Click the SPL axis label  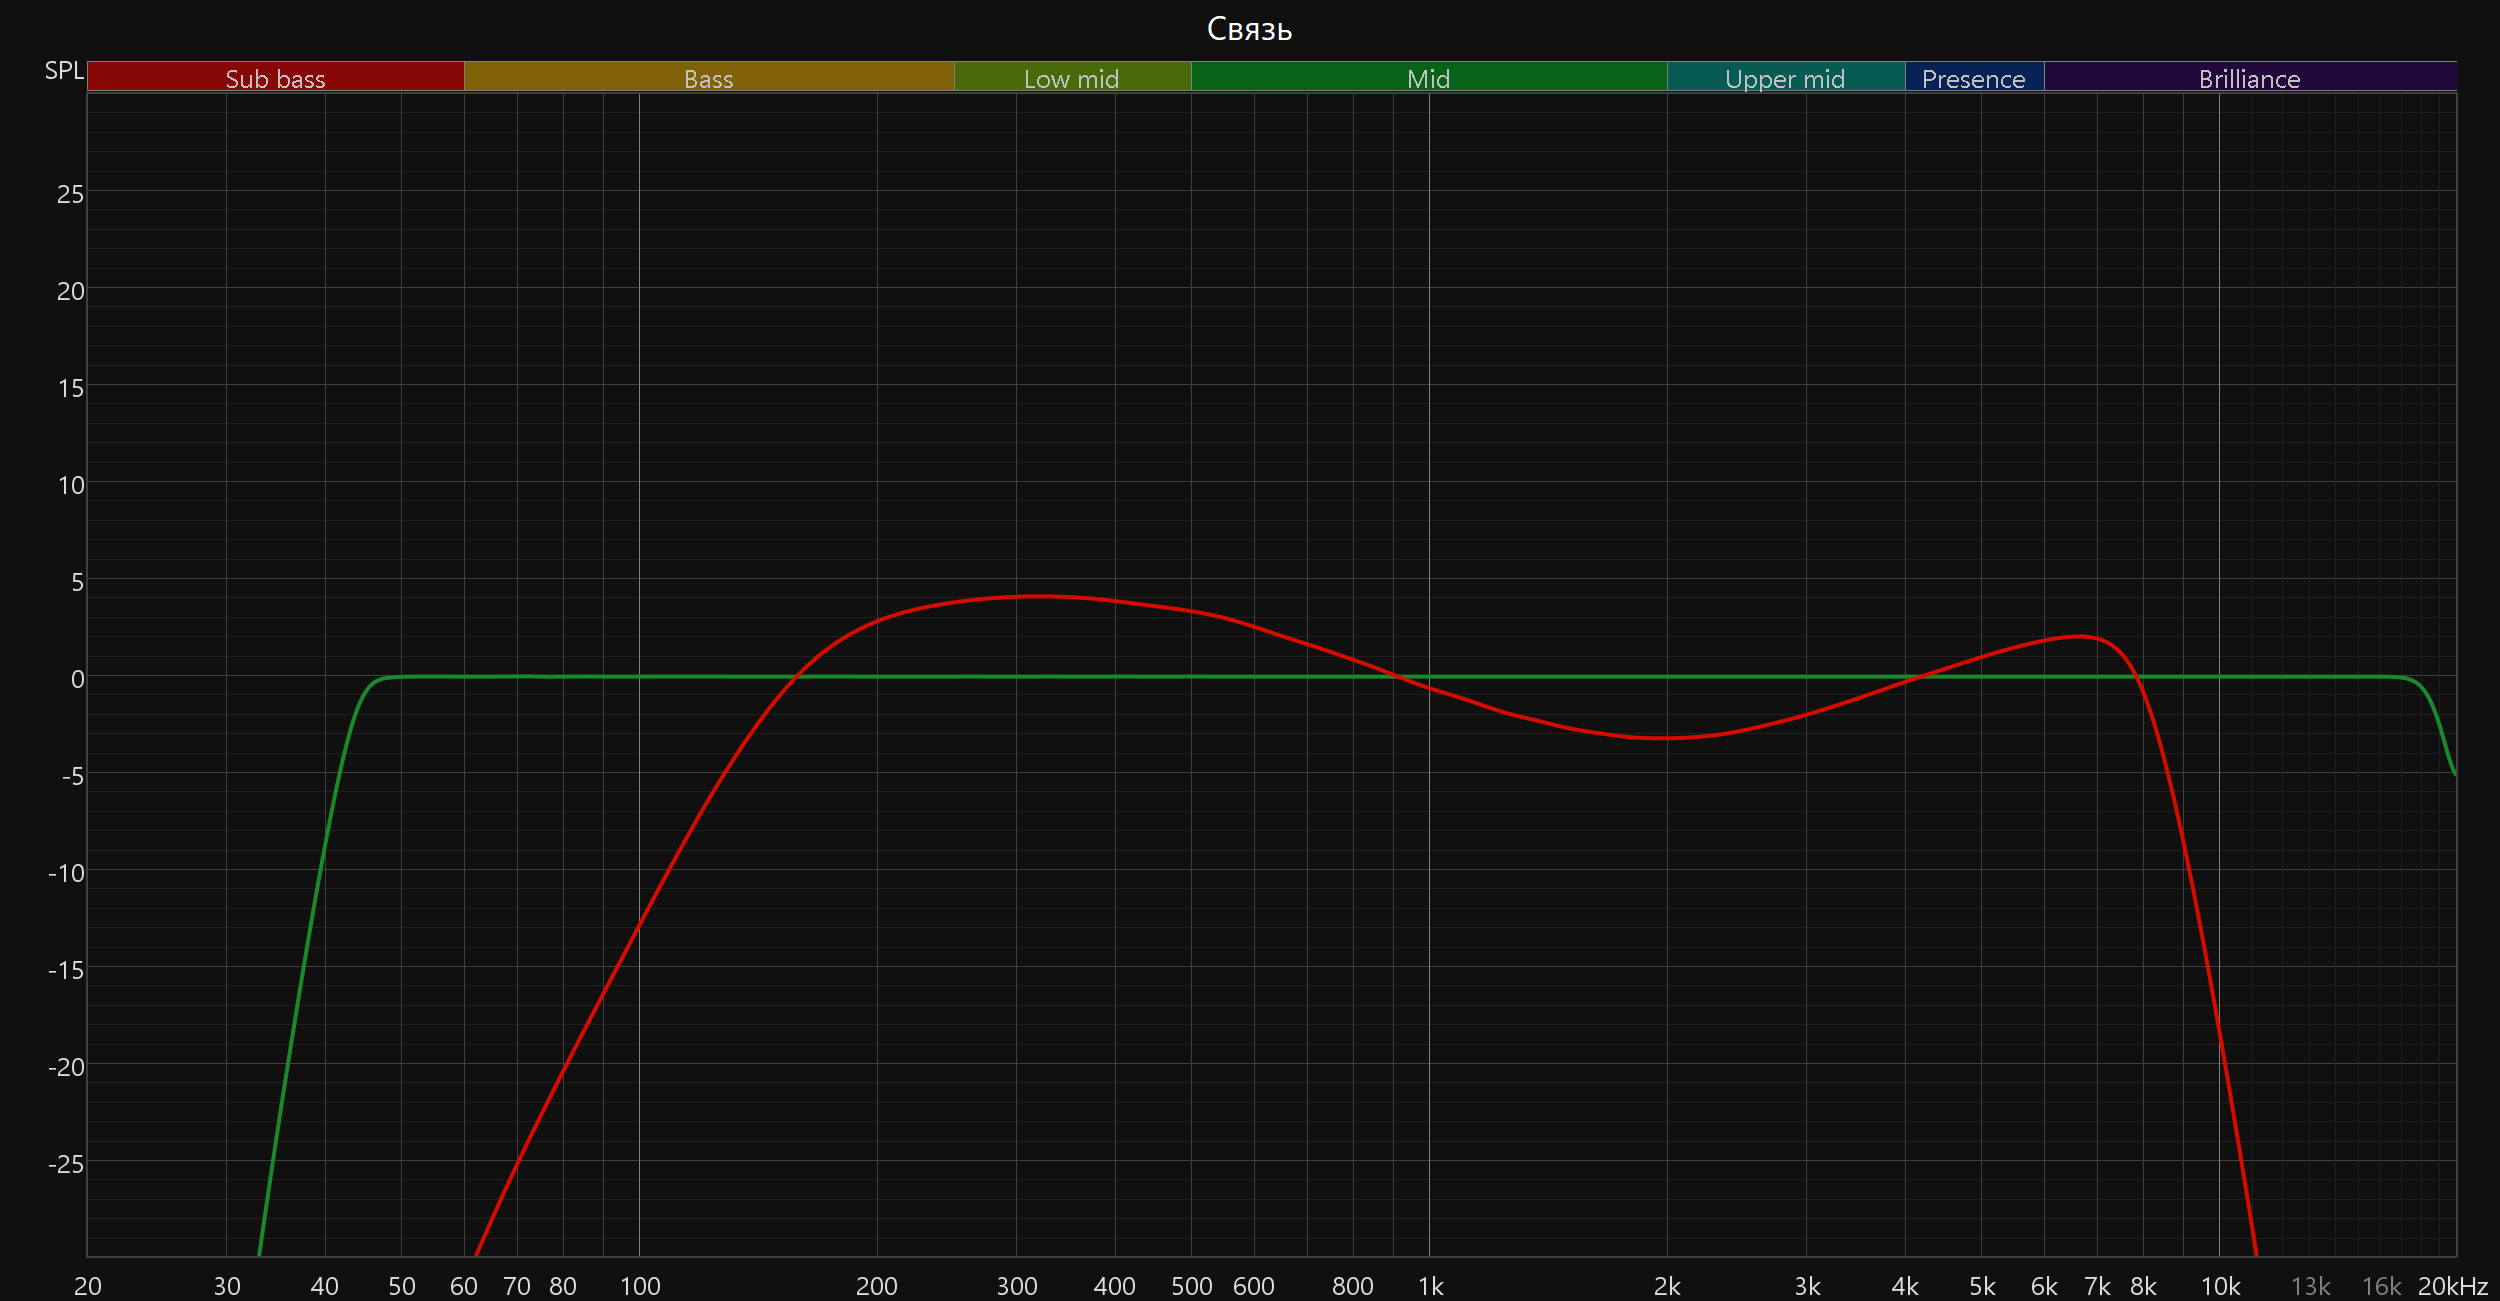click(x=64, y=71)
